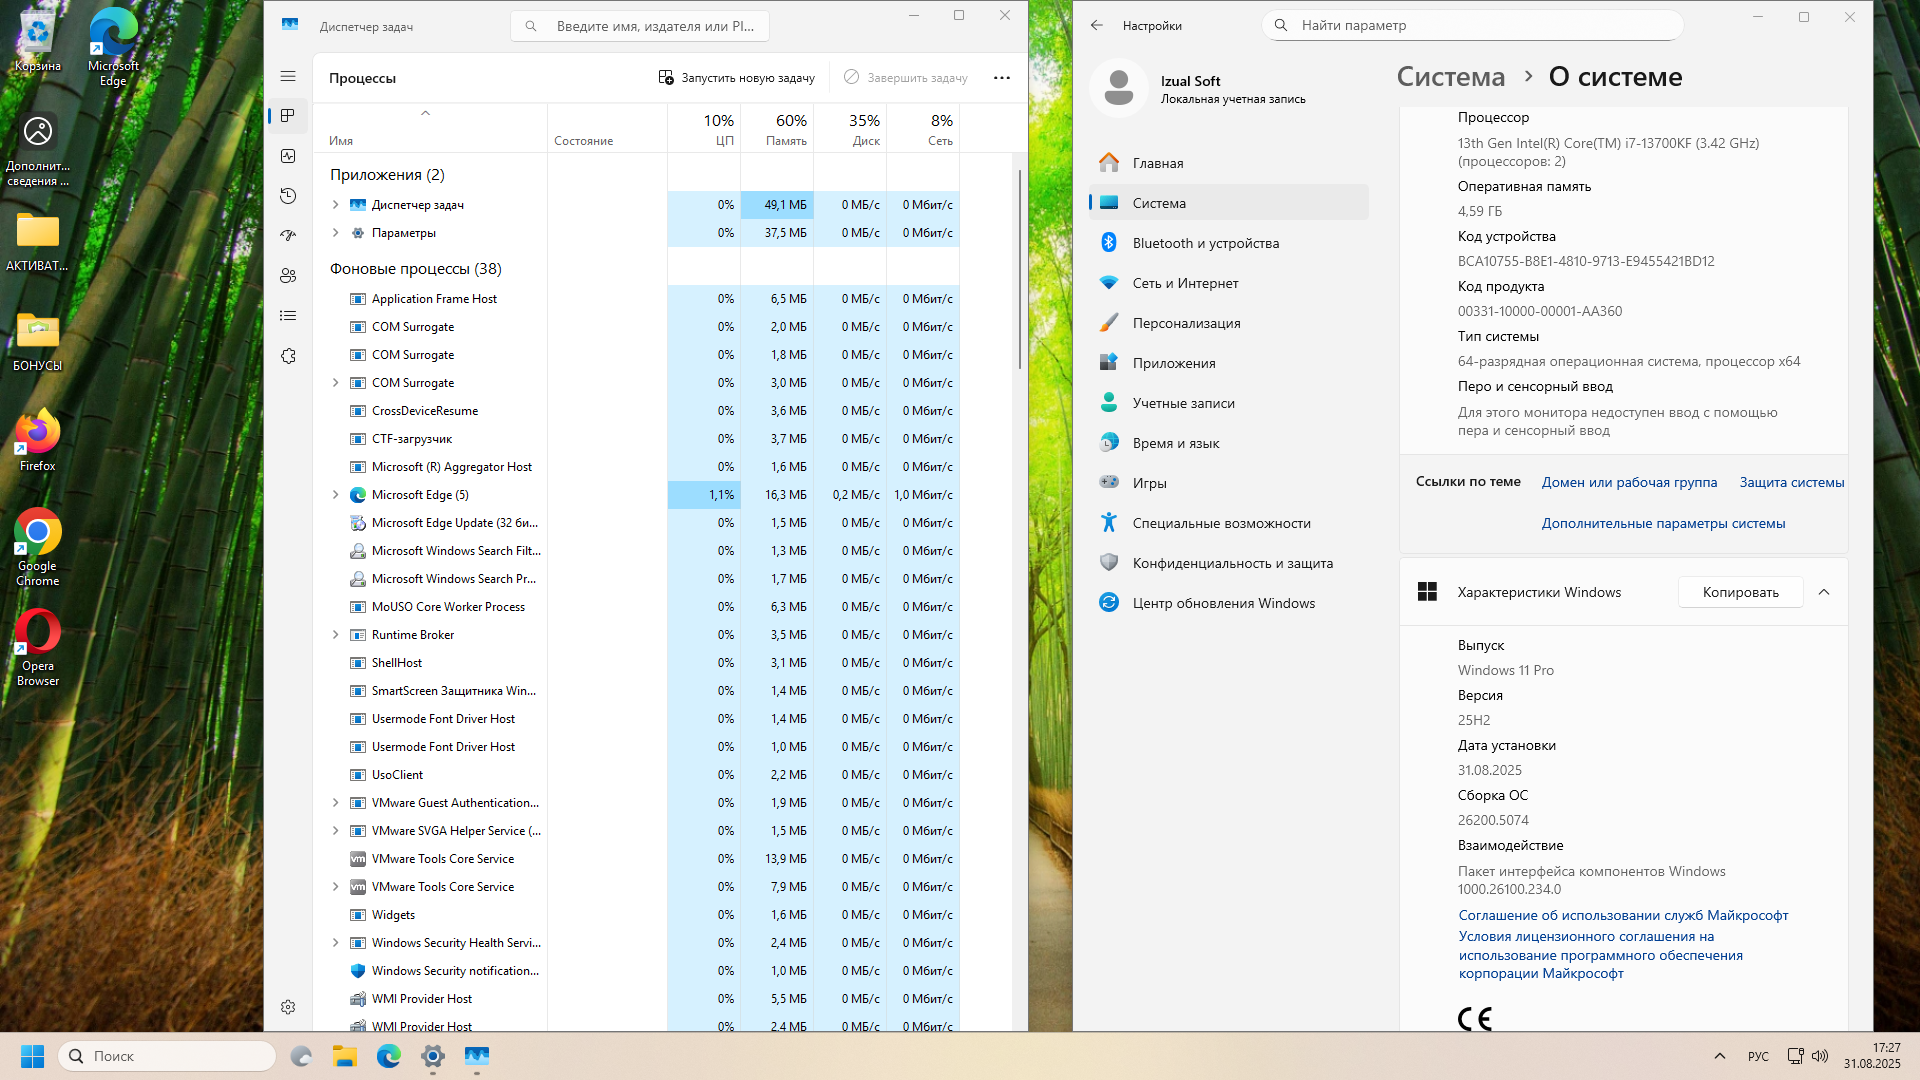Open Конфиденциальность и защита settings
Image resolution: width=1920 pixels, height=1080 pixels.
(x=1229, y=563)
